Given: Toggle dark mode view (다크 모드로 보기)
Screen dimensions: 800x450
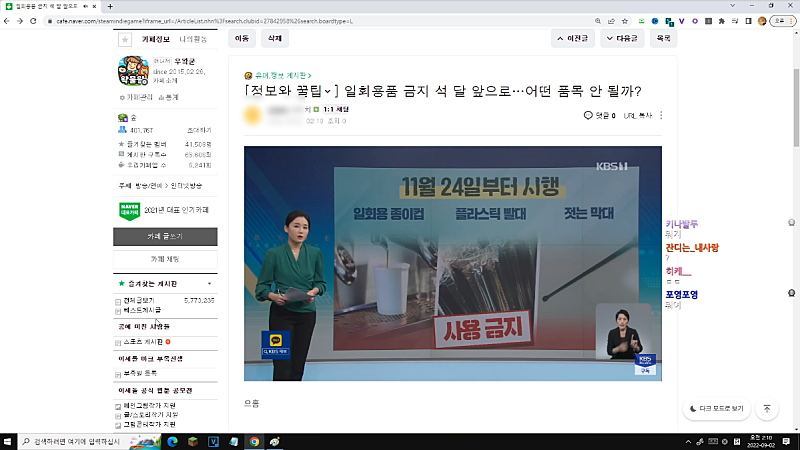Looking at the screenshot, I should pos(717,408).
